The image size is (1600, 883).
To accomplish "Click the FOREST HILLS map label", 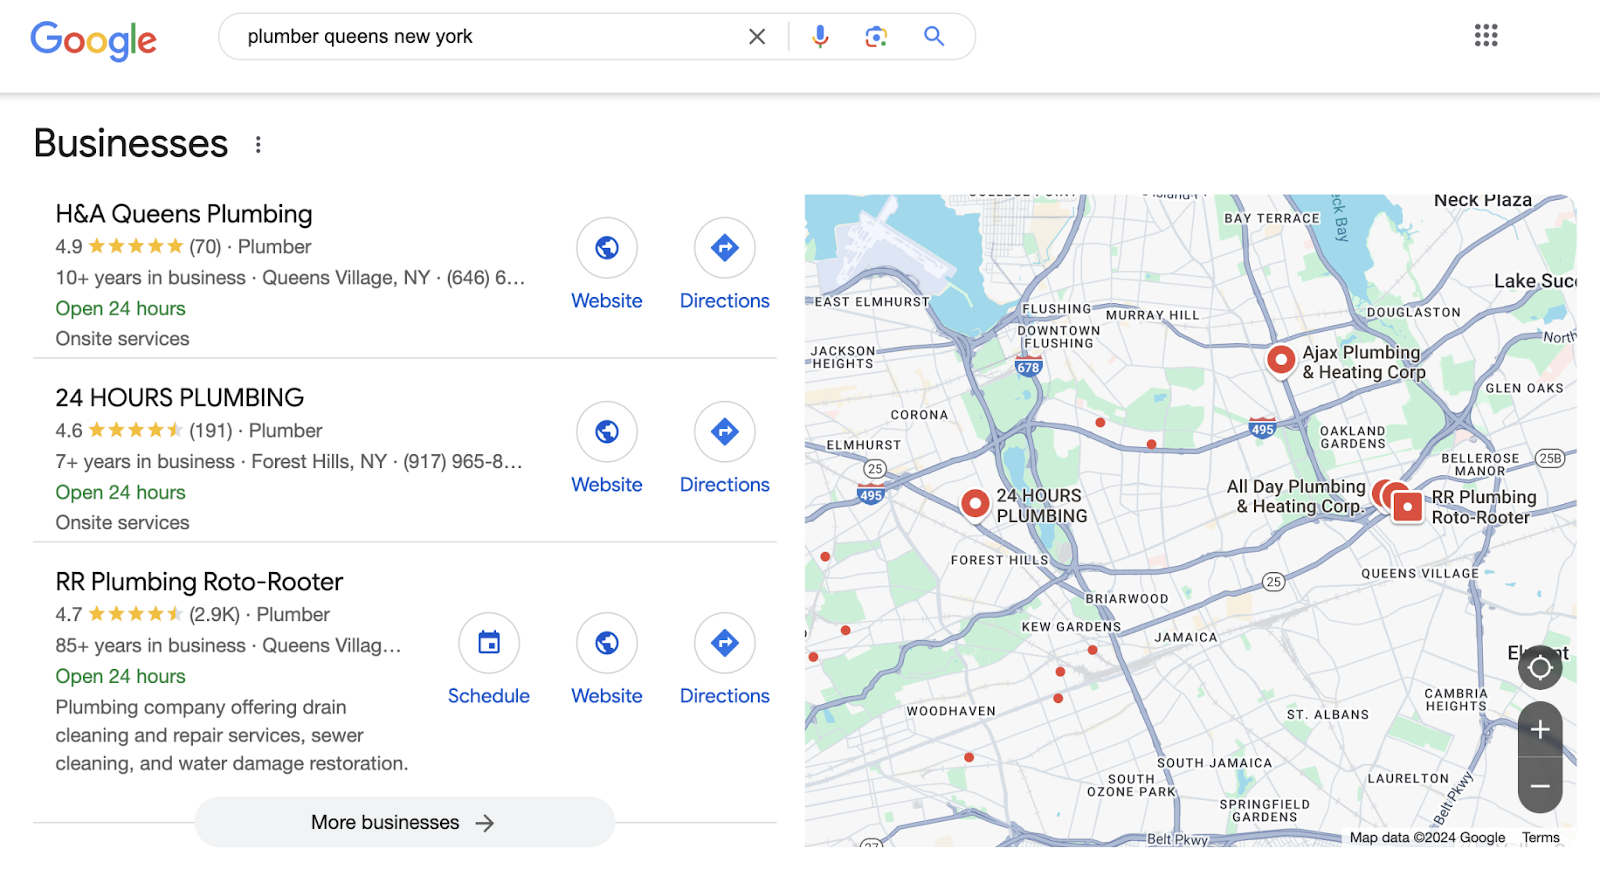I will click(x=999, y=560).
